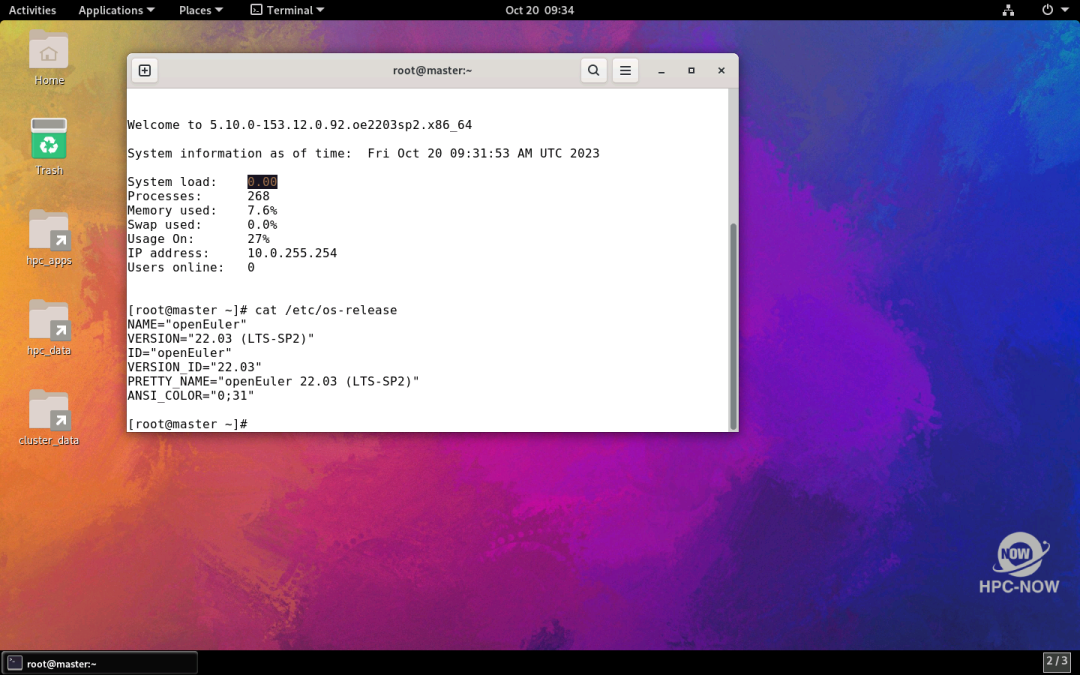Open the terminal hamburger menu

(x=625, y=70)
